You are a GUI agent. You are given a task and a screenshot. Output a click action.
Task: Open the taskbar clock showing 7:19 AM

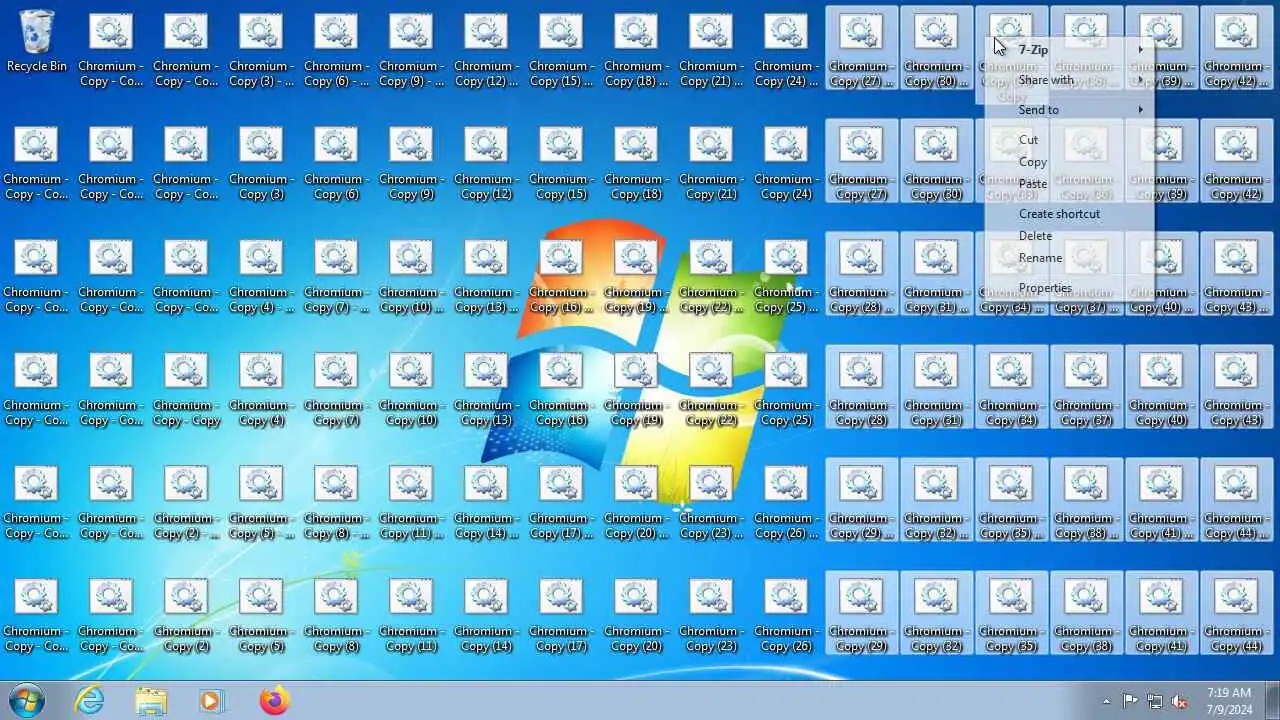1229,701
